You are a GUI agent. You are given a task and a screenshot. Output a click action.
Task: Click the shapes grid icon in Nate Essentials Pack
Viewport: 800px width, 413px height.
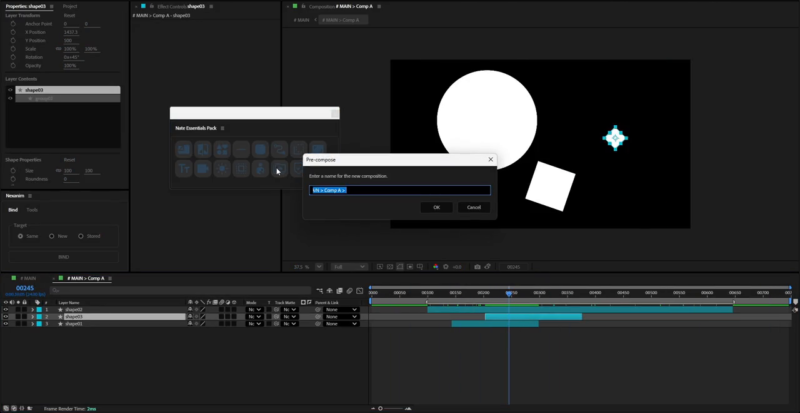(x=222, y=149)
